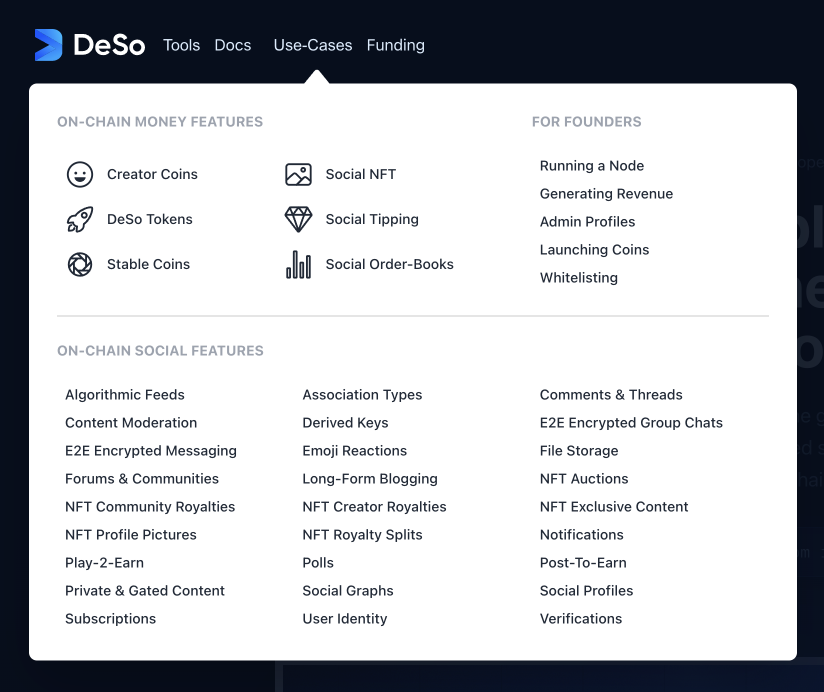Click the DeSo logo icon
The width and height of the screenshot is (824, 692).
[x=48, y=45]
